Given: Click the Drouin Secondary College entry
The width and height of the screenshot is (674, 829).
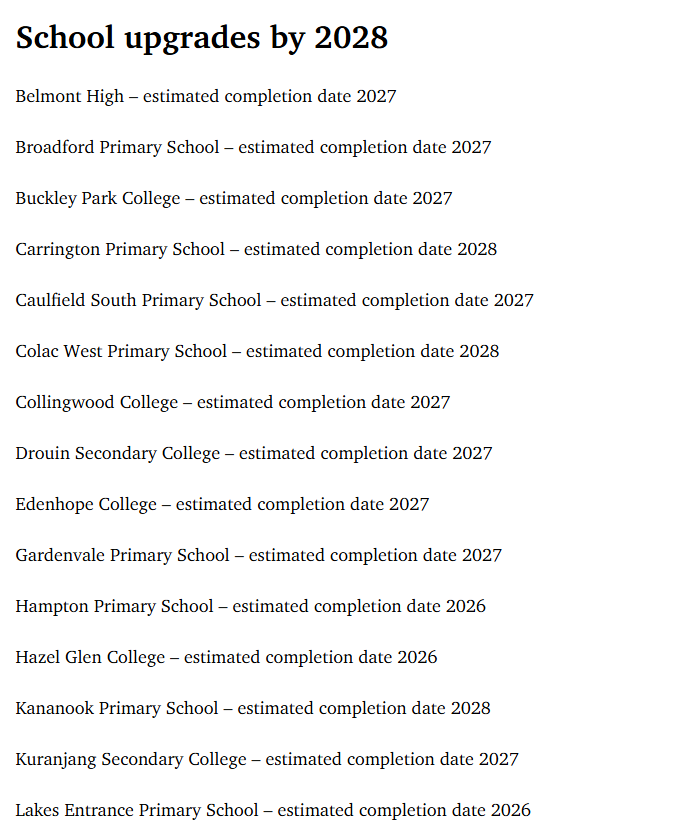Looking at the screenshot, I should point(254,454).
